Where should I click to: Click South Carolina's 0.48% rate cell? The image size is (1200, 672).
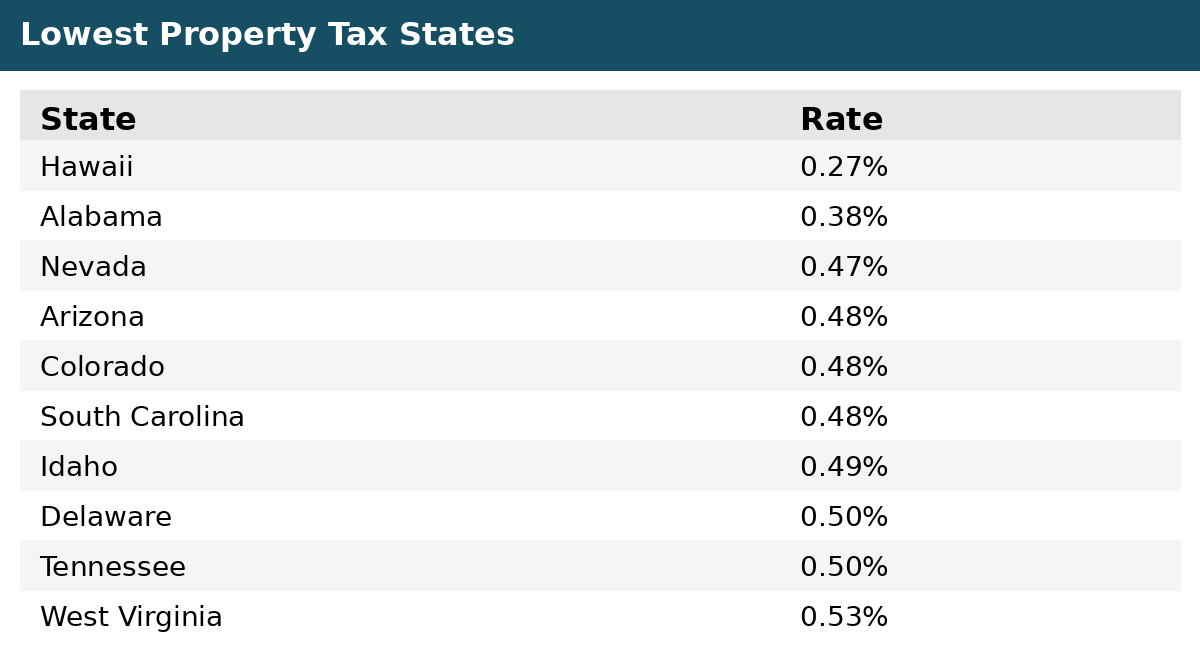click(x=844, y=417)
